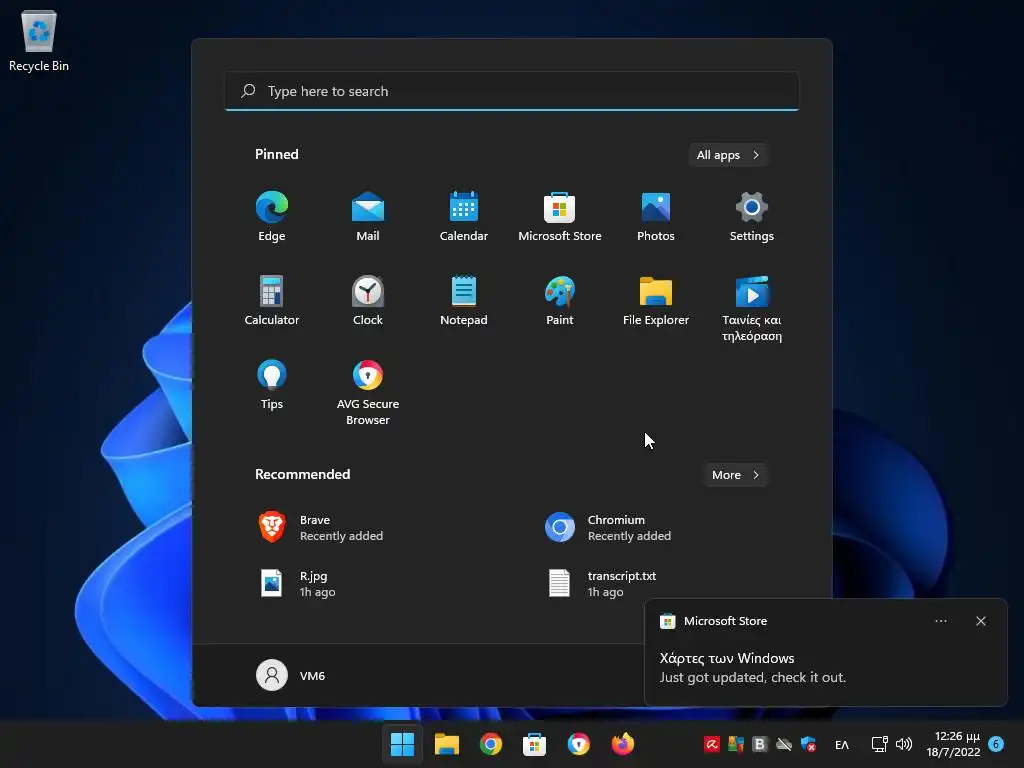Expand More recommended items
The image size is (1024, 768).
[x=735, y=475]
